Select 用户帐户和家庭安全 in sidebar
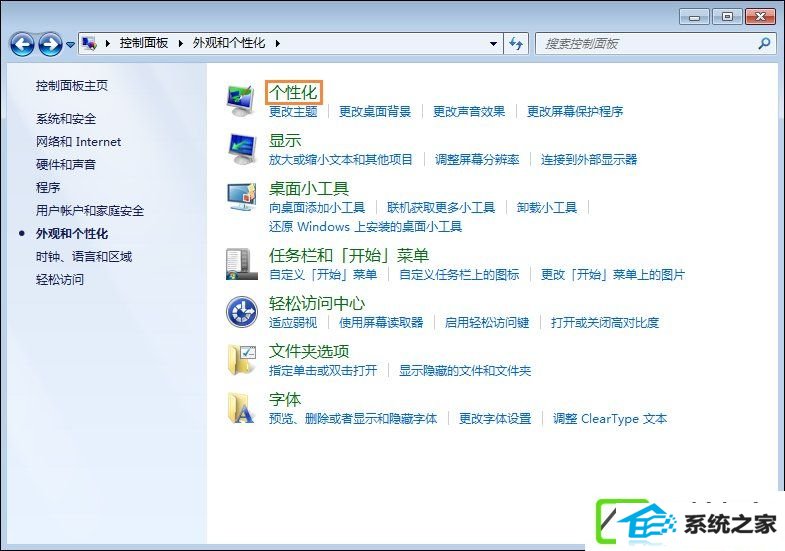 (x=90, y=211)
